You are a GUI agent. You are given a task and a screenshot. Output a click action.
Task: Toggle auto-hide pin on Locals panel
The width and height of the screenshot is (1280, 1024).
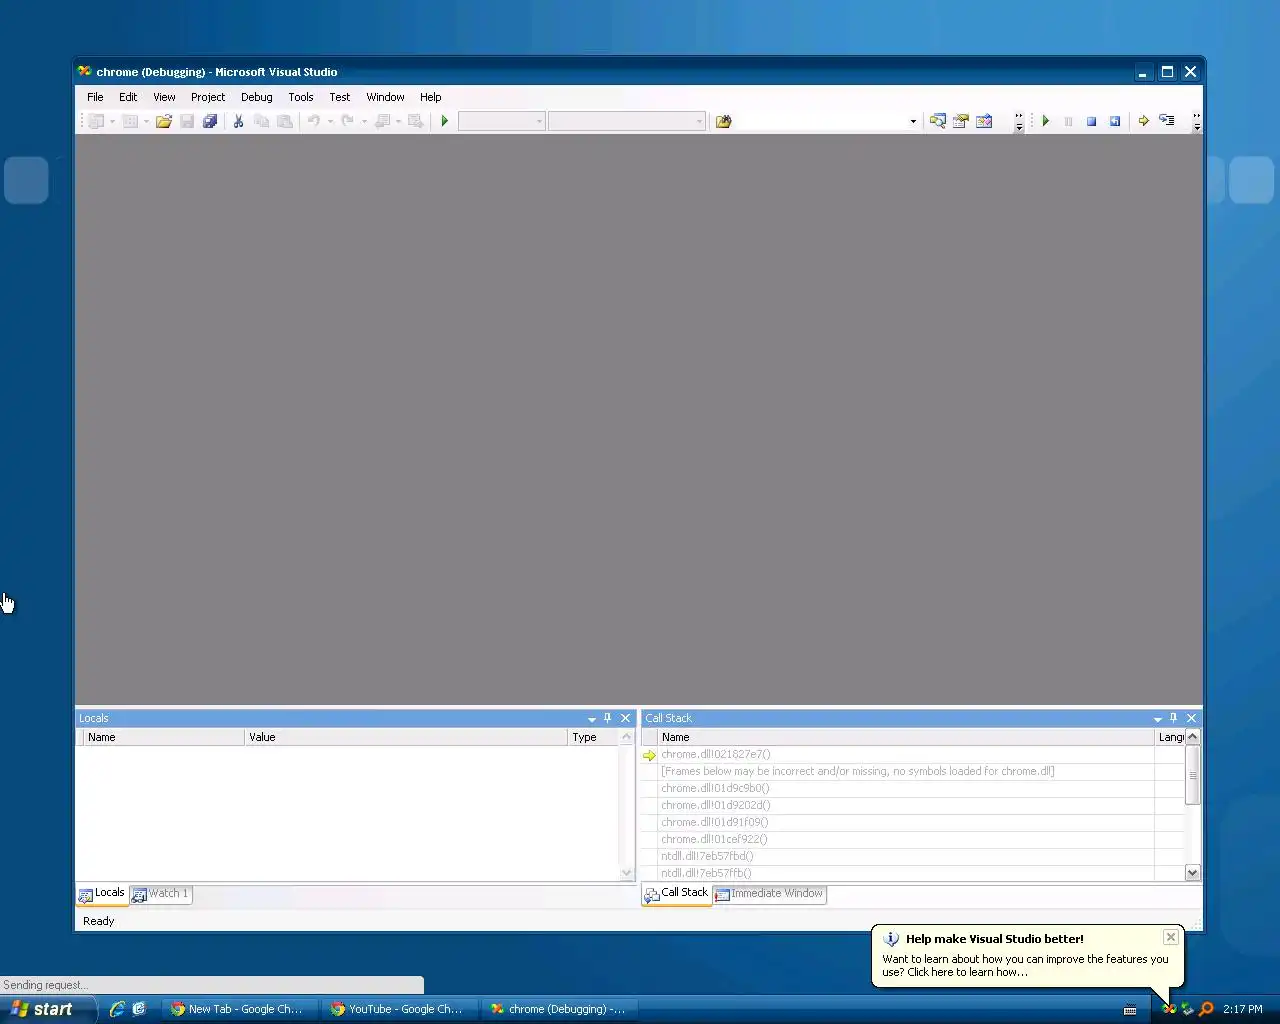pos(607,718)
